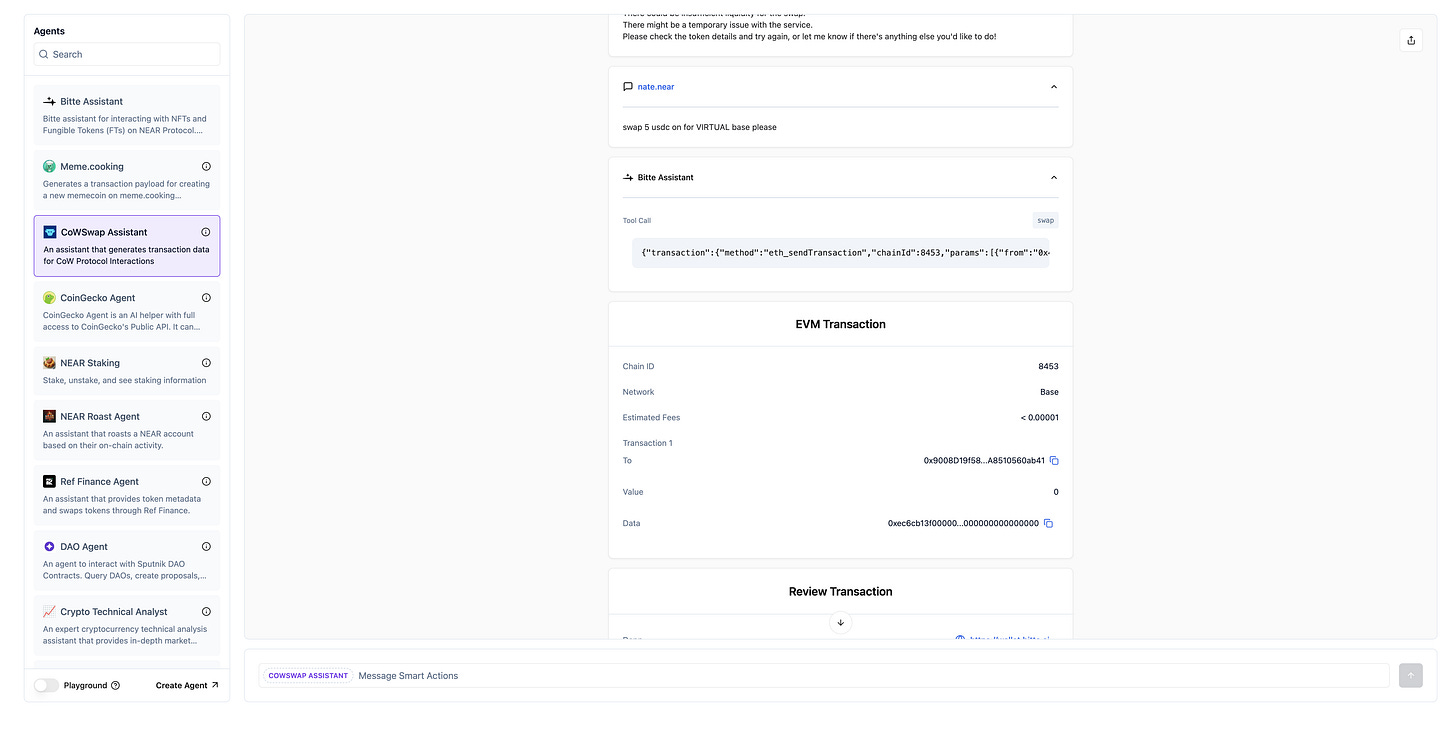The image size is (1456, 736).
Task: Click the Meme.cooking avatar icon
Action: coord(49,167)
